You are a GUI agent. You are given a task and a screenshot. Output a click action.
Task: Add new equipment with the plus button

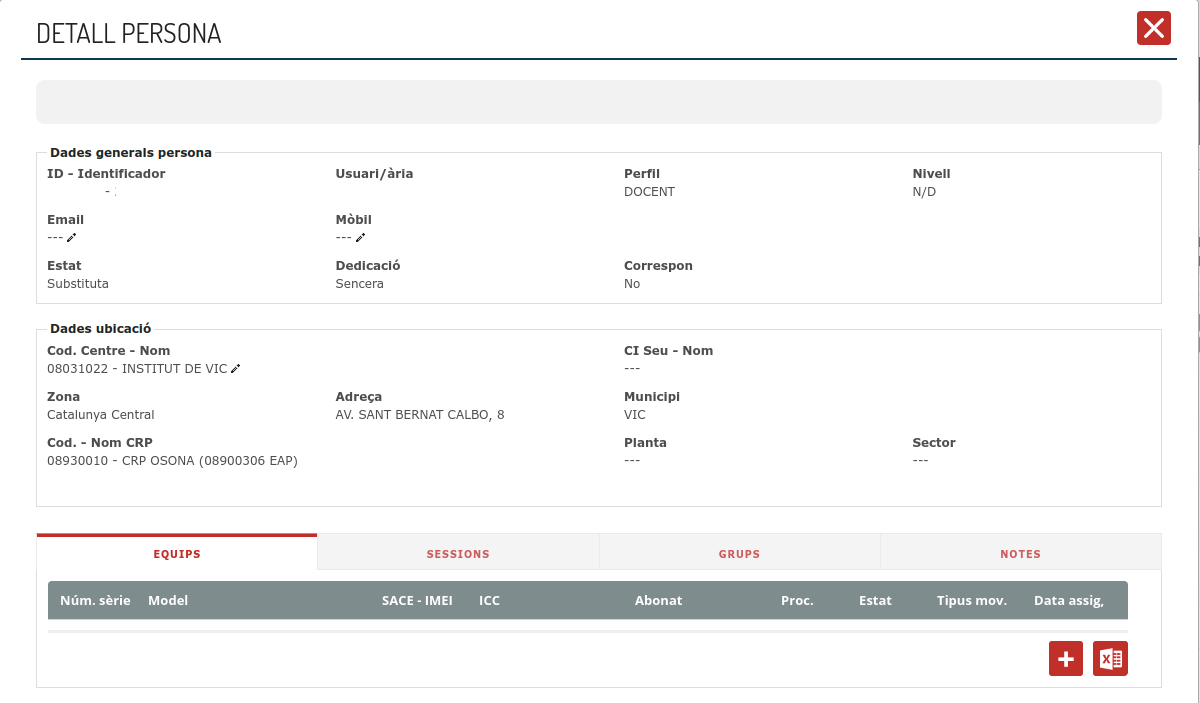coord(1065,659)
